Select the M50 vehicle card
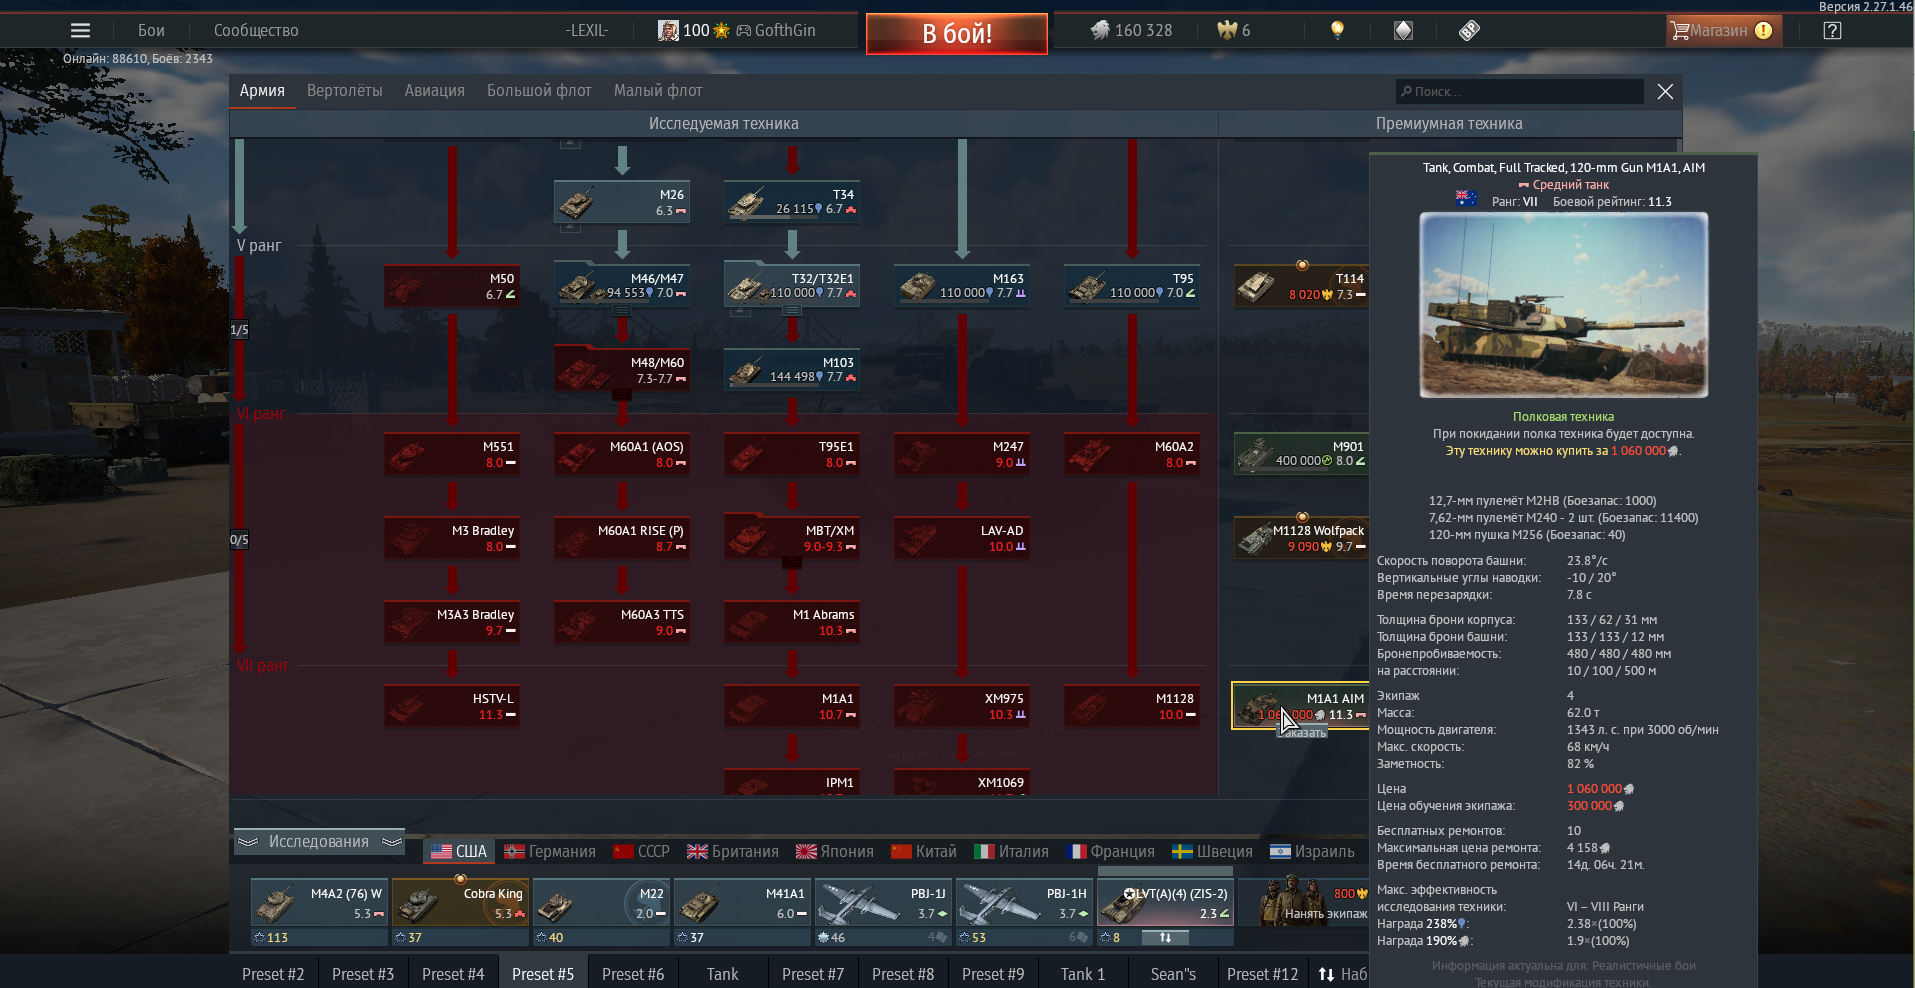Screen dimensions: 1915x988 pyautogui.click(x=452, y=286)
